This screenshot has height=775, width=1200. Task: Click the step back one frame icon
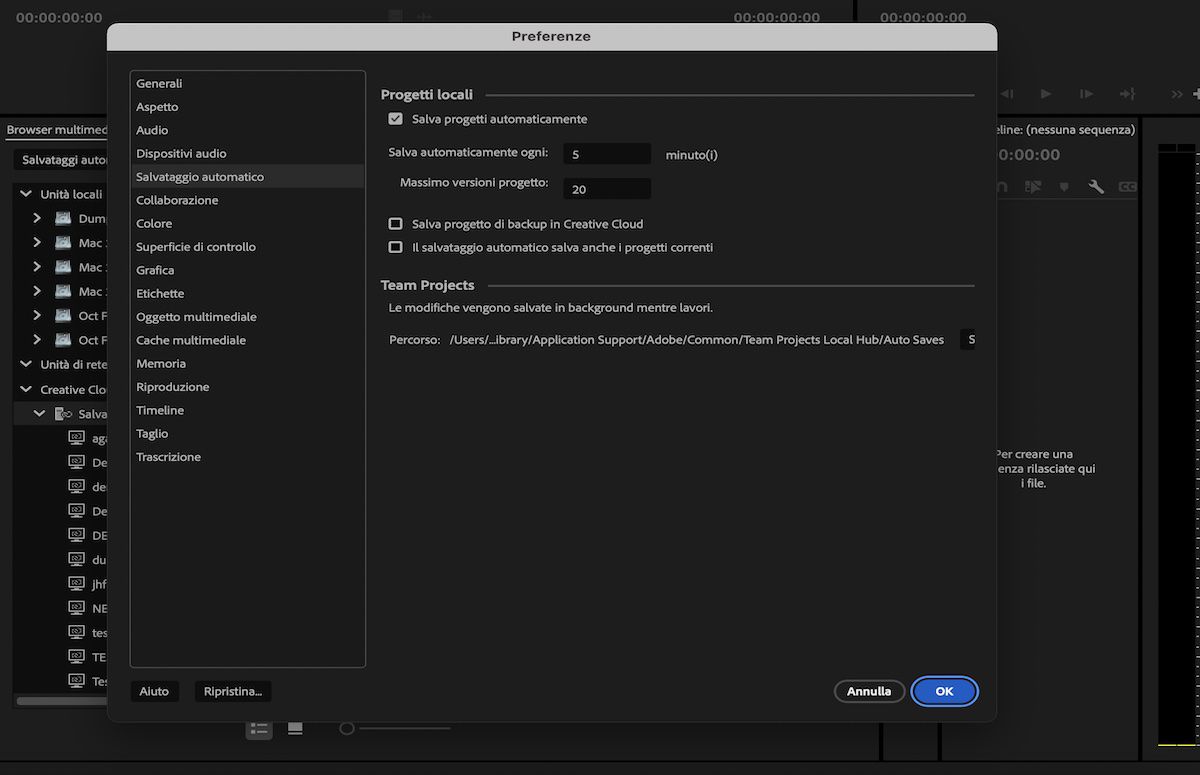tap(1007, 93)
